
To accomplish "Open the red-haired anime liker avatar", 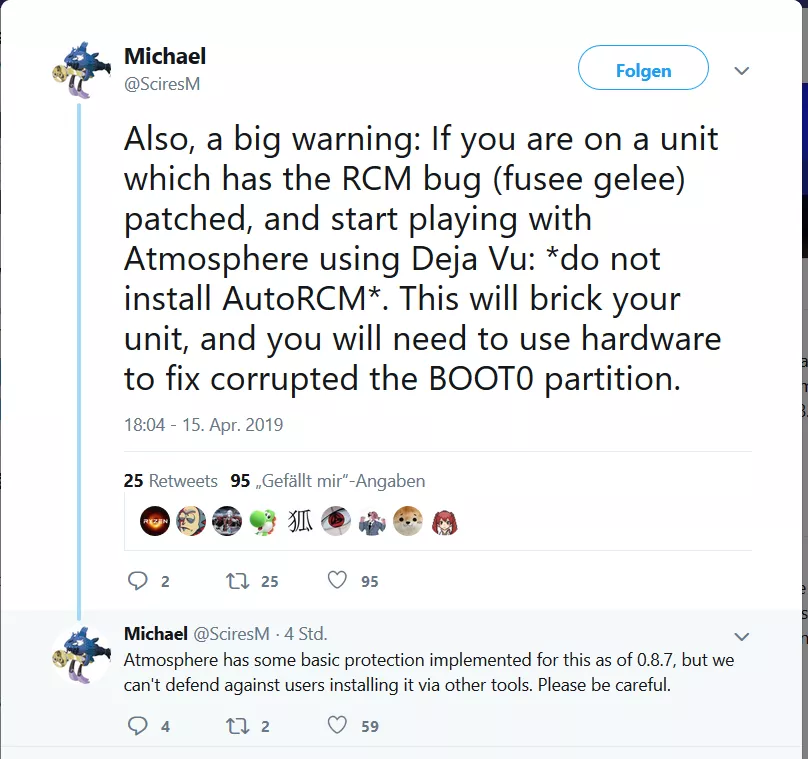I will click(444, 521).
